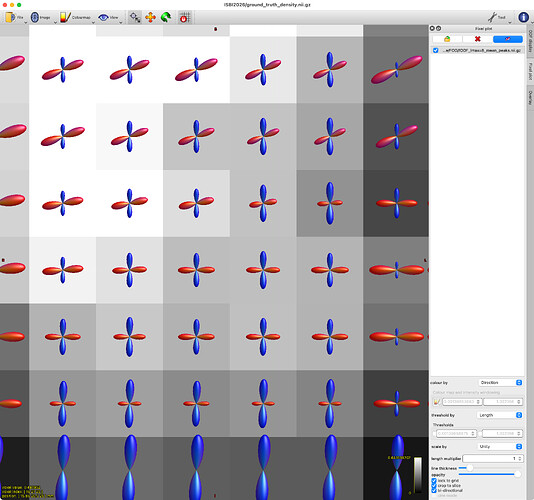
Task: Open the File menu folder icon
Action: coord(11,17)
